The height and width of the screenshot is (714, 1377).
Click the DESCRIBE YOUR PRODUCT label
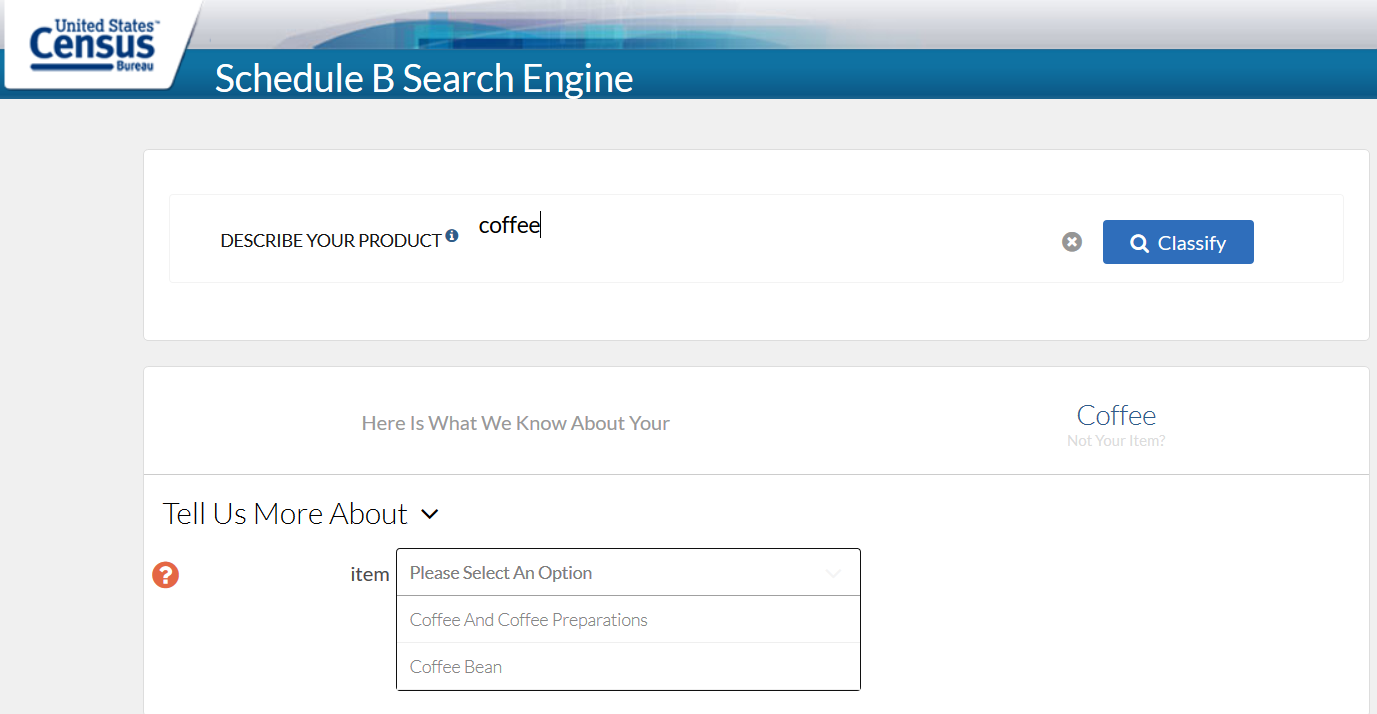click(x=331, y=241)
